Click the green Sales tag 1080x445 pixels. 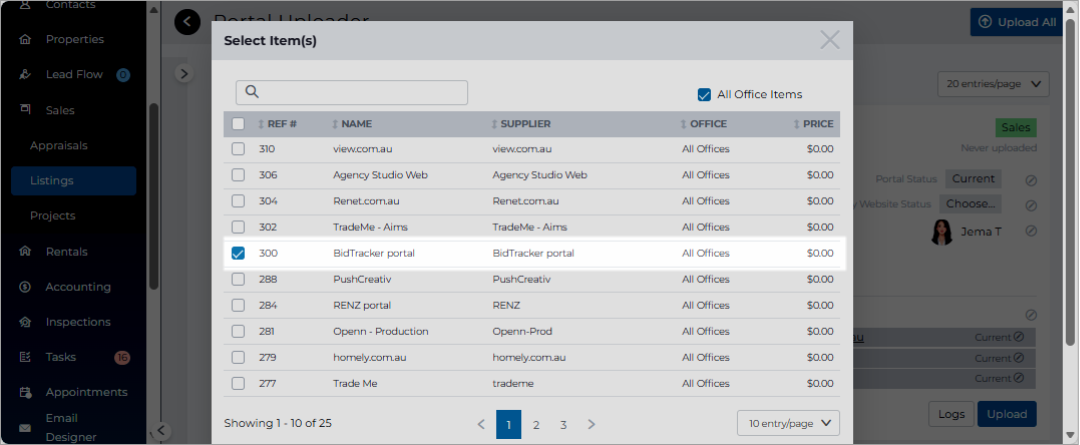[1015, 127]
